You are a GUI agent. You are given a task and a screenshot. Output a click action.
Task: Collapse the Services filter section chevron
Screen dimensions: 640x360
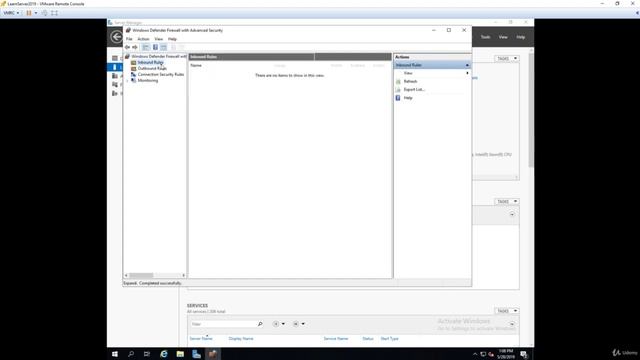click(512, 324)
